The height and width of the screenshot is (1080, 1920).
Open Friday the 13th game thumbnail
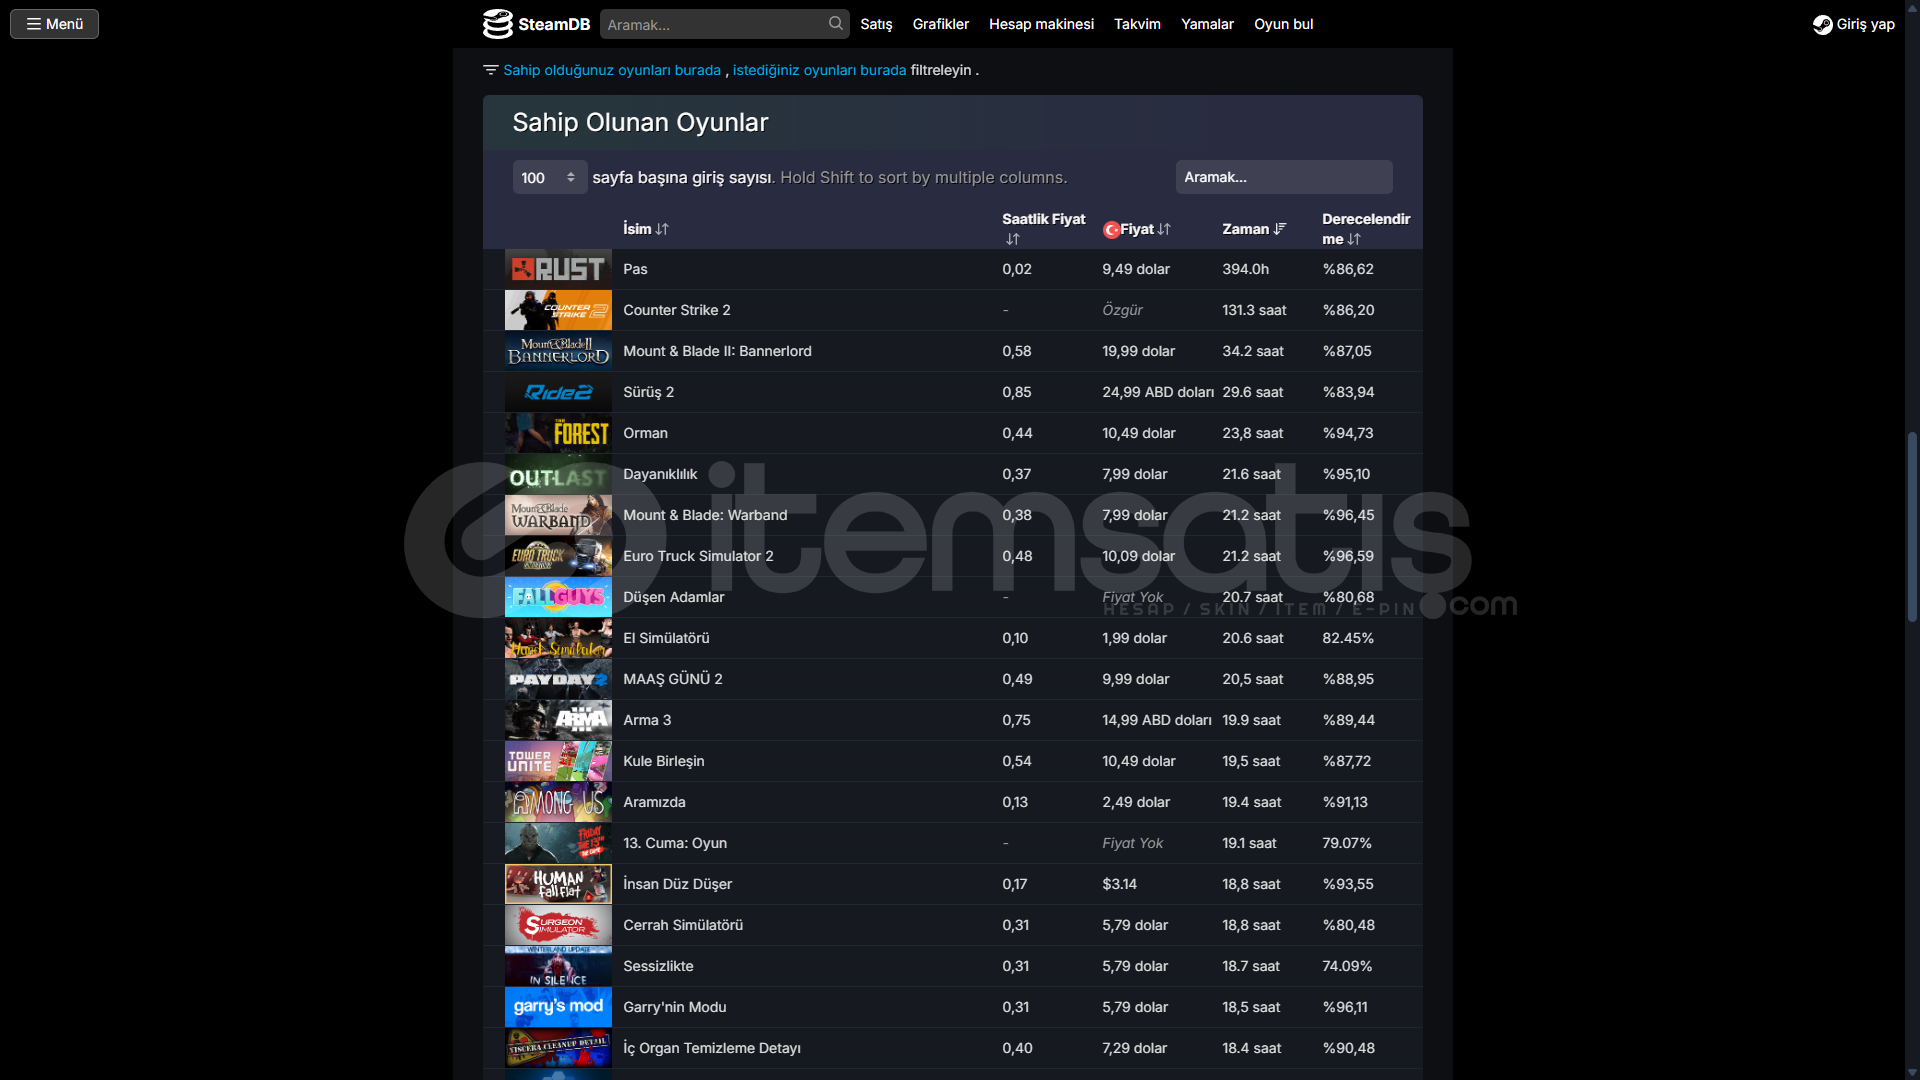[x=558, y=843]
